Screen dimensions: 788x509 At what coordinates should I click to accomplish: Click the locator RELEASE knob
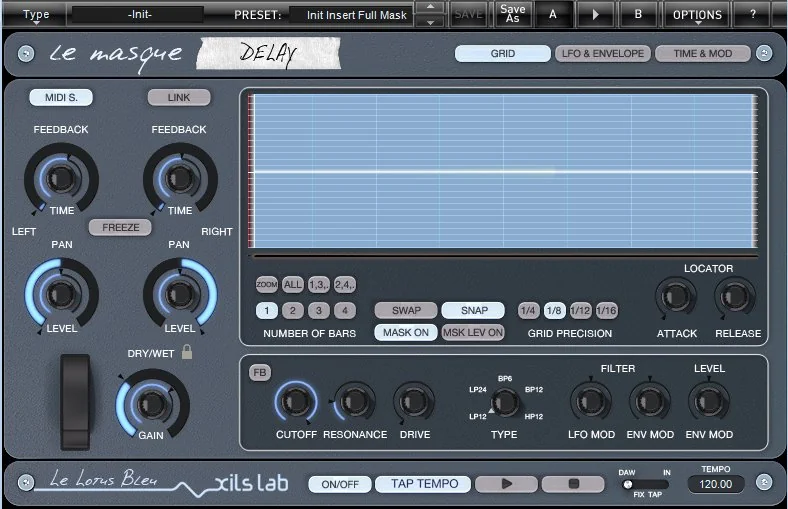pyautogui.click(x=735, y=296)
